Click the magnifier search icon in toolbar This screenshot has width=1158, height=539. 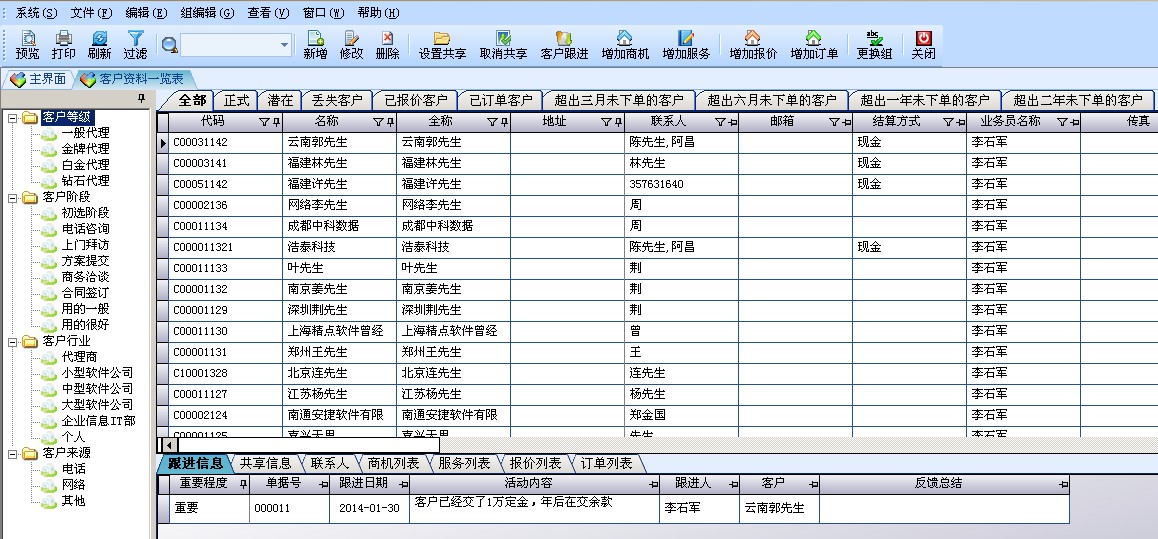pos(169,45)
